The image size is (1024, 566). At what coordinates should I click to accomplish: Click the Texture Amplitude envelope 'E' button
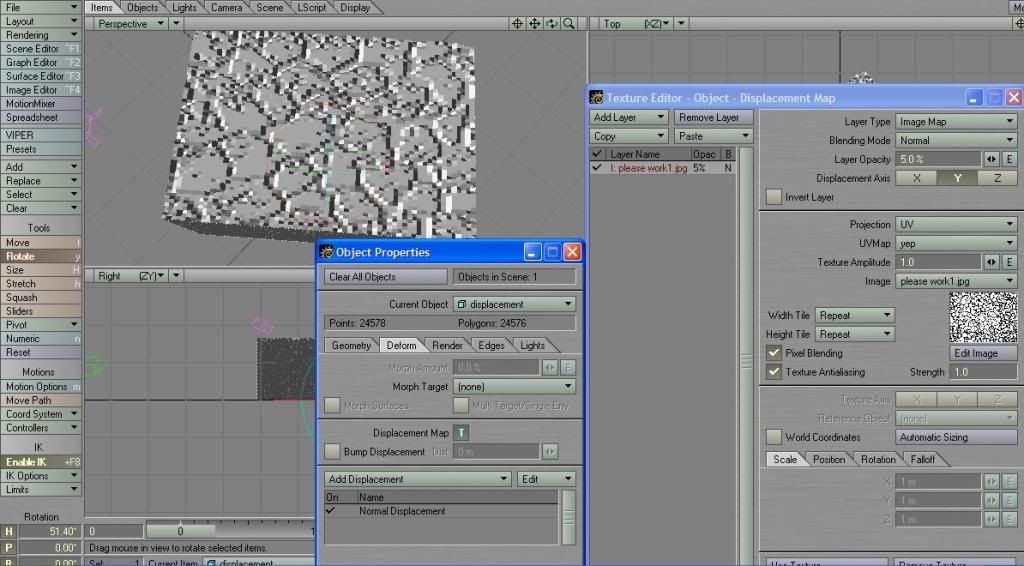click(1010, 262)
